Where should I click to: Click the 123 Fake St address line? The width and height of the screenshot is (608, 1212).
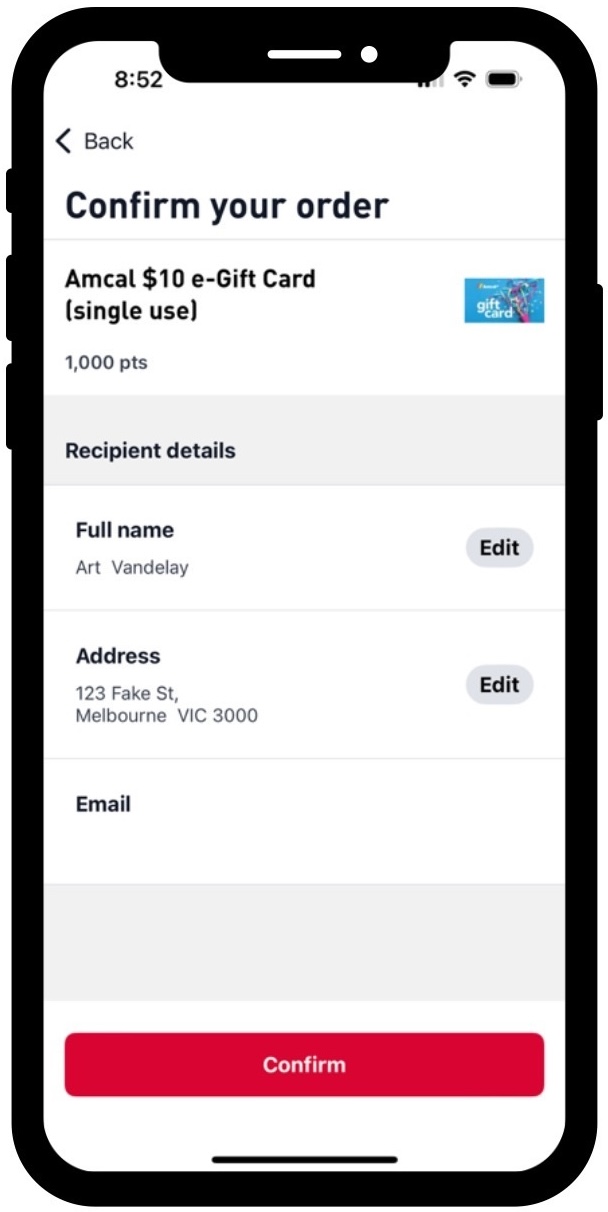(x=127, y=692)
